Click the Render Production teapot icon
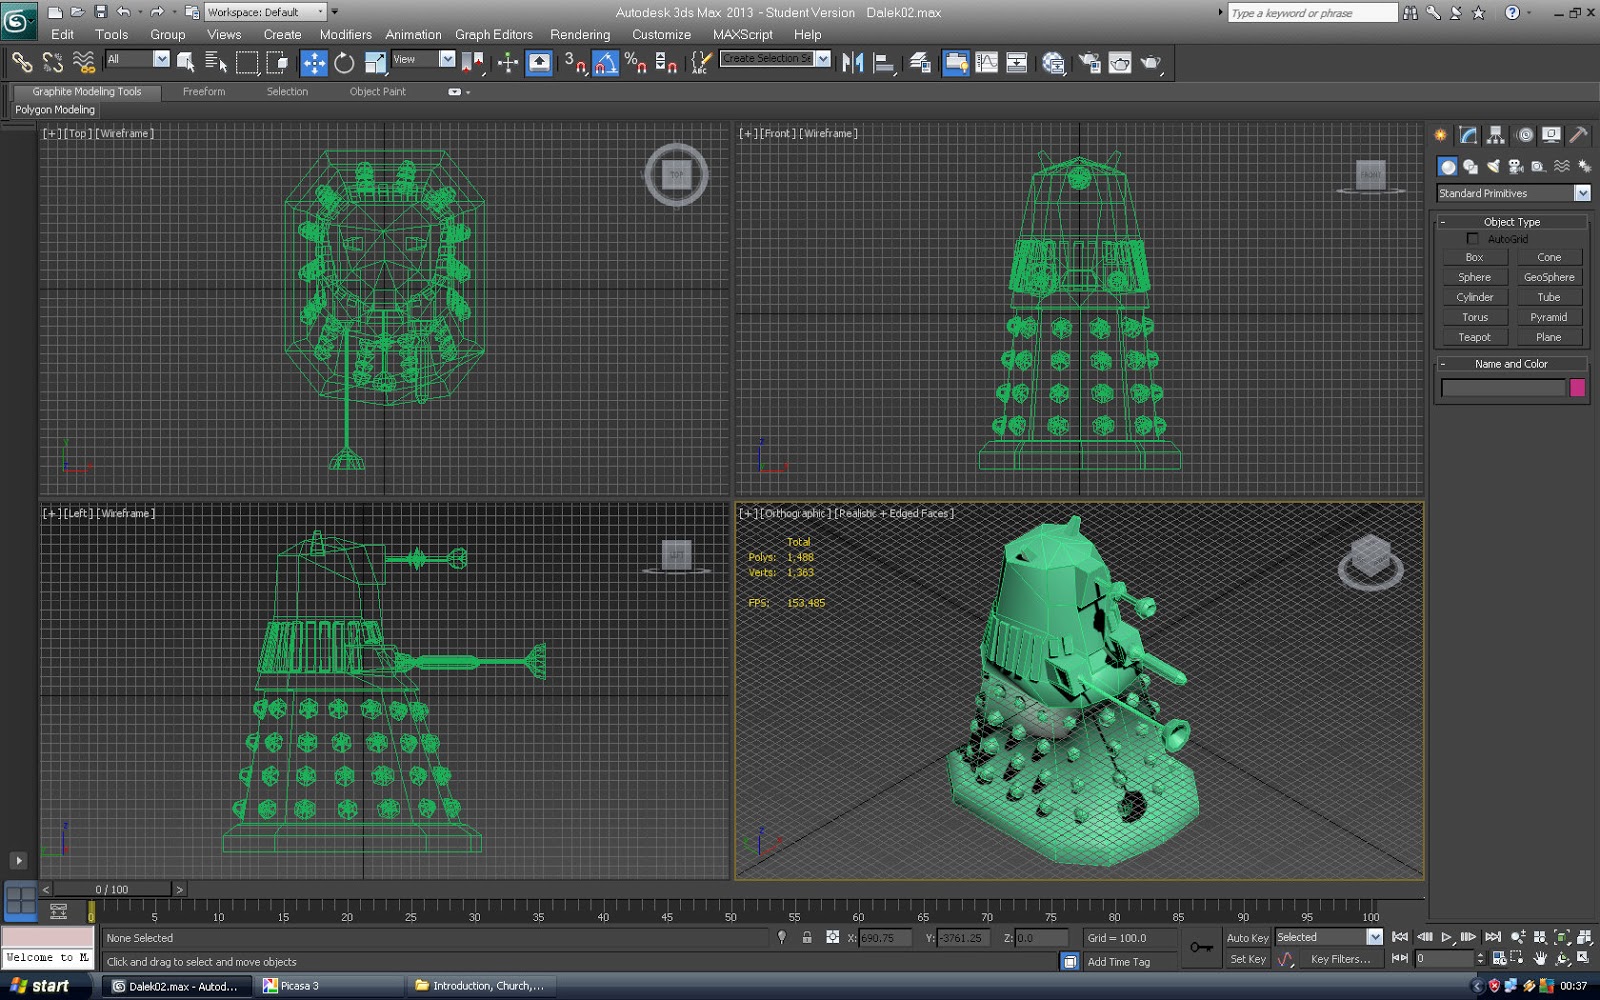This screenshot has width=1600, height=1000. (x=1151, y=63)
